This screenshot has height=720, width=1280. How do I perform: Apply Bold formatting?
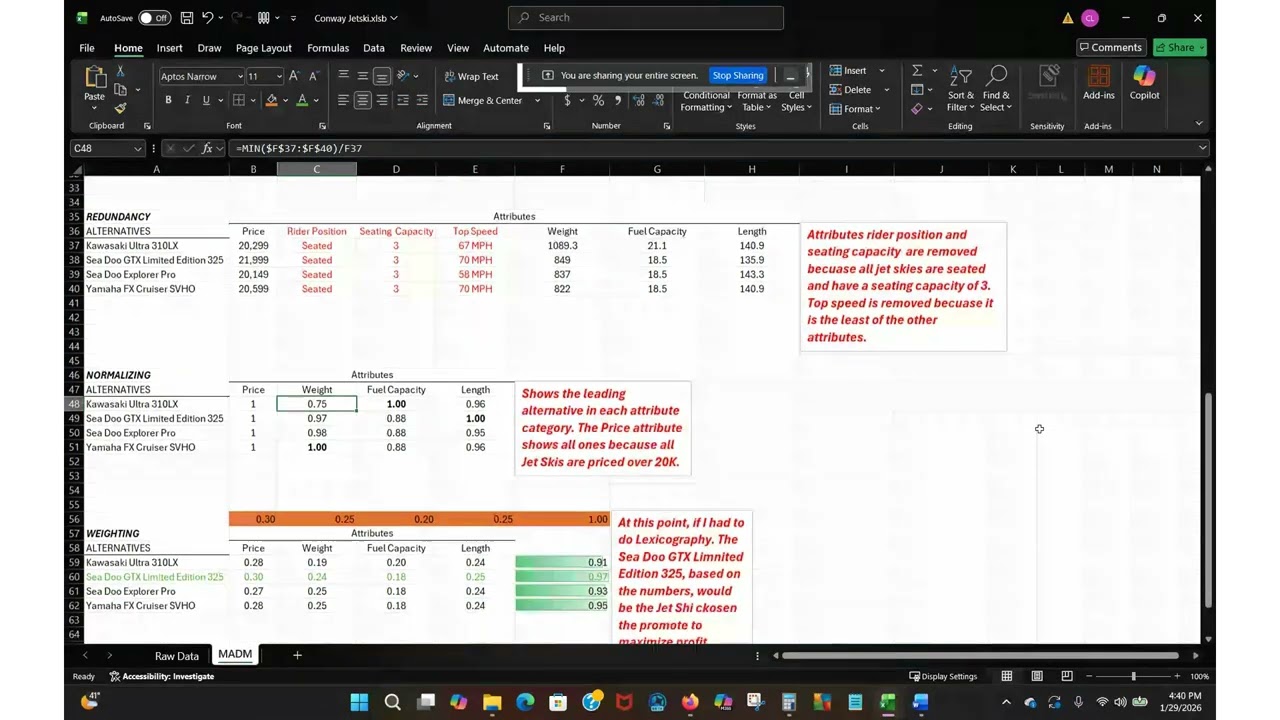168,100
